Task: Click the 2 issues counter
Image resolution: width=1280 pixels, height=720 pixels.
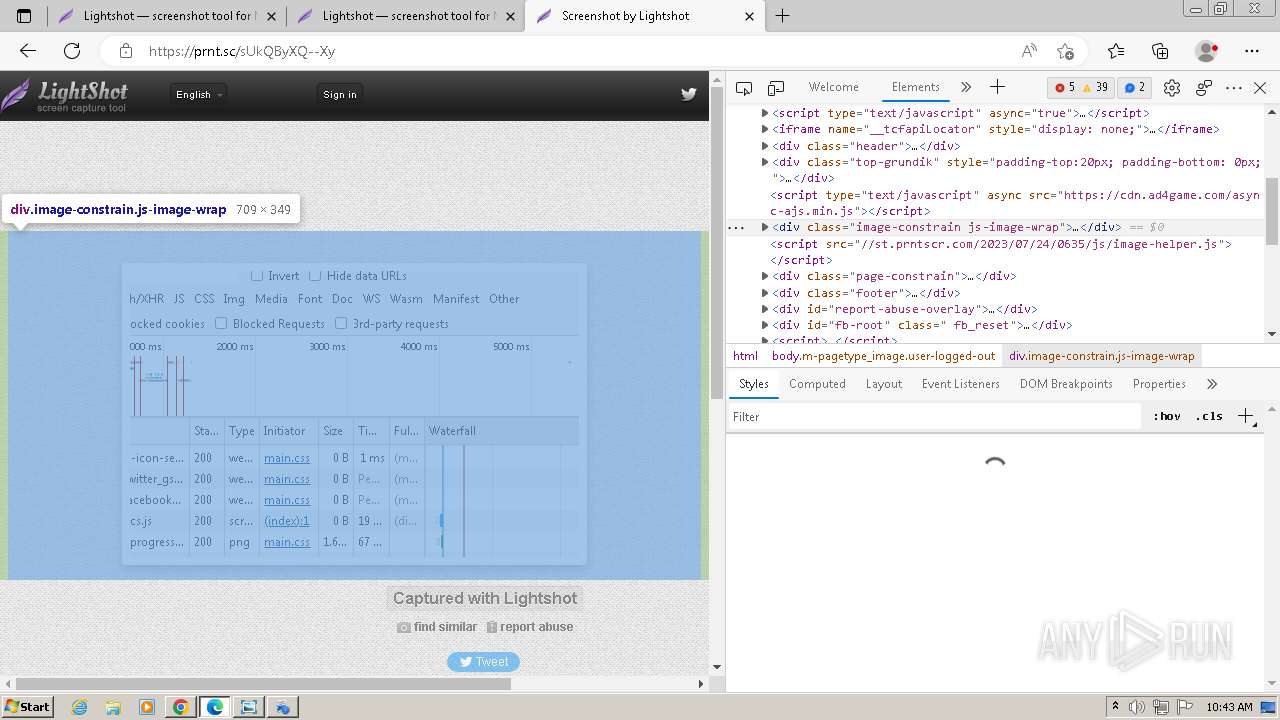Action: tap(1135, 87)
